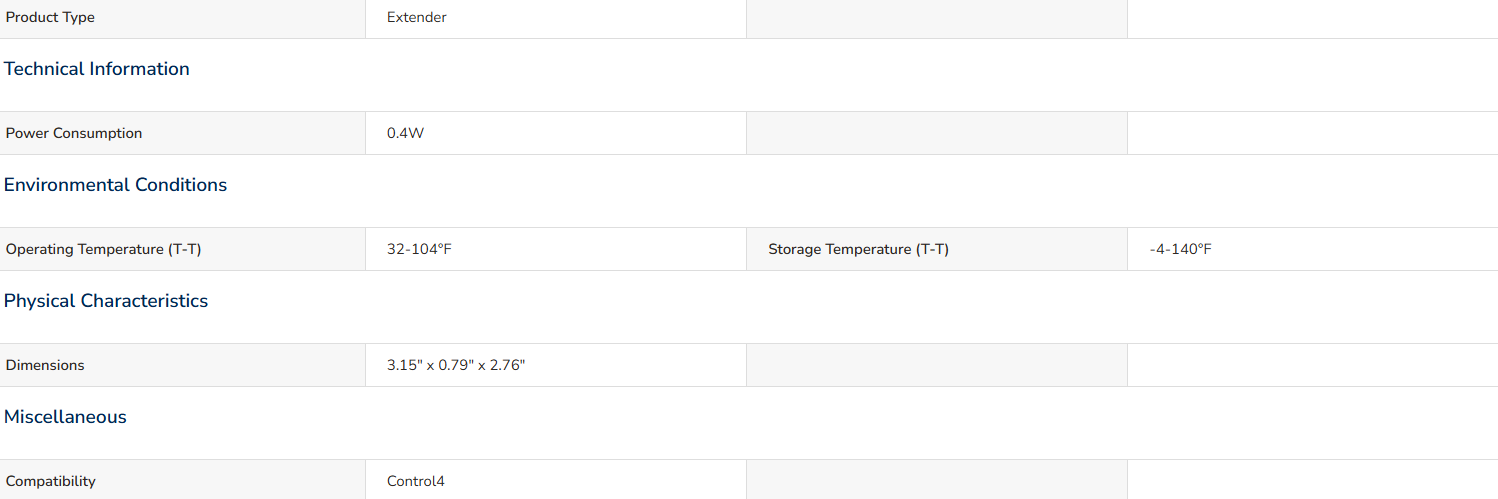The image size is (1498, 499).
Task: Click the 32-104°F operating temperature value
Action: click(x=419, y=249)
